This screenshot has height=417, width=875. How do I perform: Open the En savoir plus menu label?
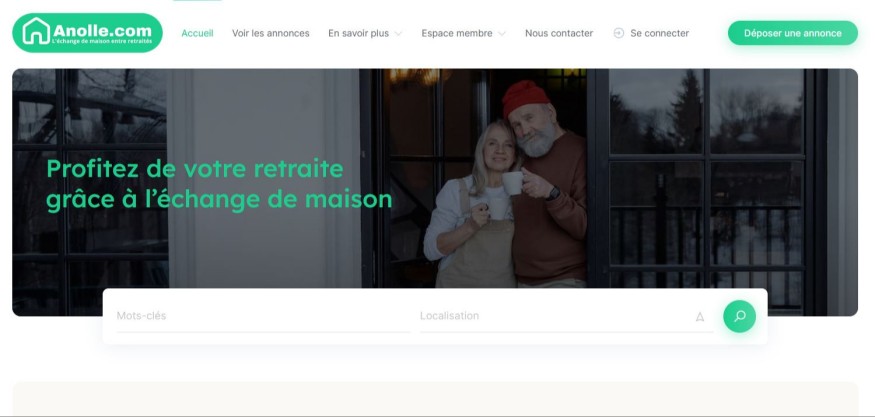click(x=358, y=33)
